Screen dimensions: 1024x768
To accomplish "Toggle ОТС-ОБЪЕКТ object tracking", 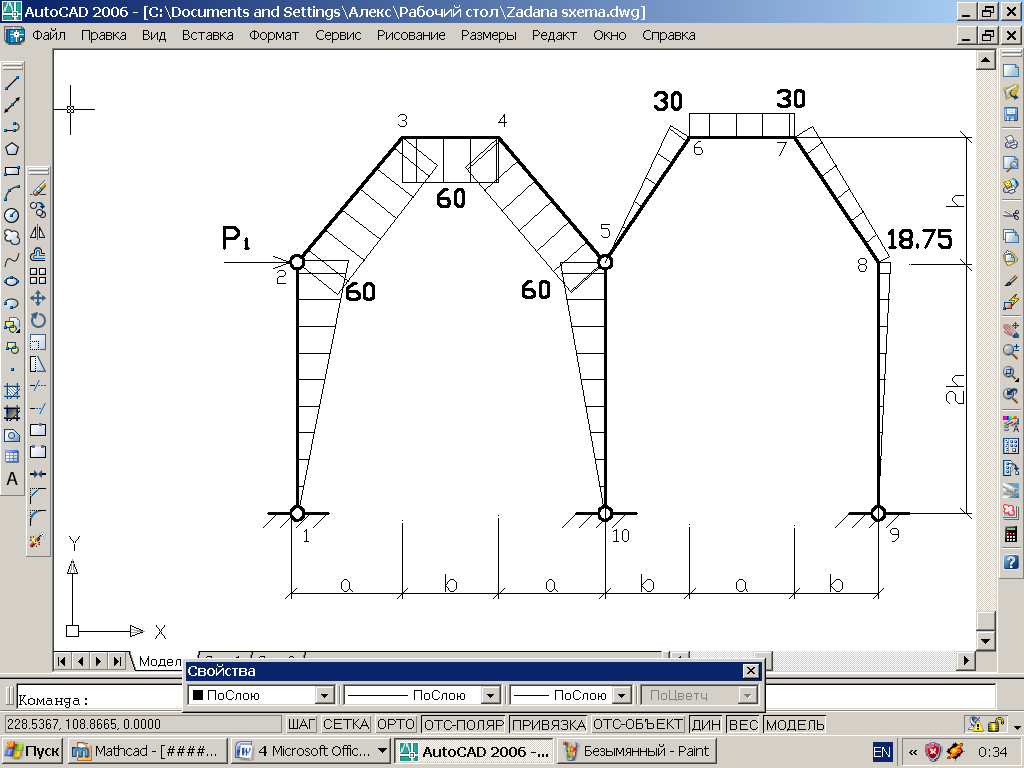I will 638,724.
